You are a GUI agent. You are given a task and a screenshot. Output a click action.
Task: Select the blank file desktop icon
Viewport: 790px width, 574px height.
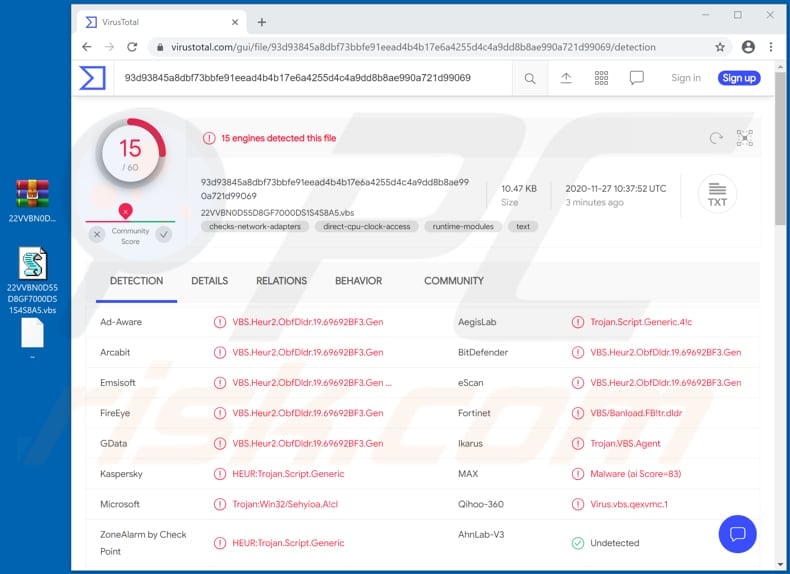[32, 339]
